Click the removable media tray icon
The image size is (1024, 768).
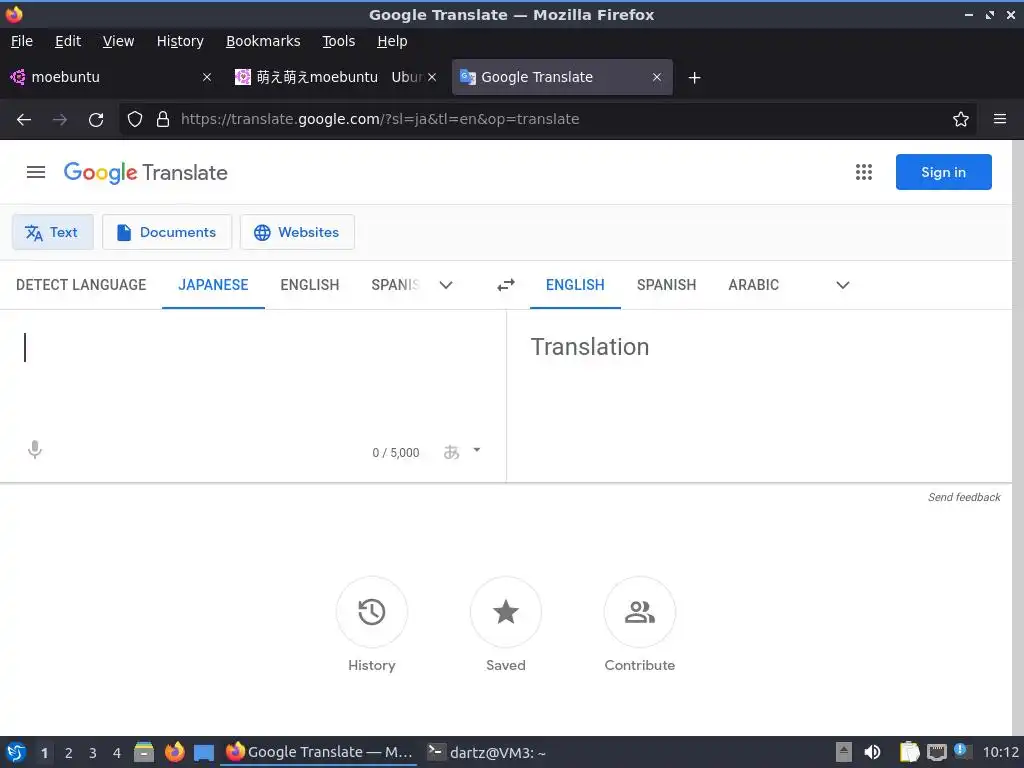click(x=844, y=752)
